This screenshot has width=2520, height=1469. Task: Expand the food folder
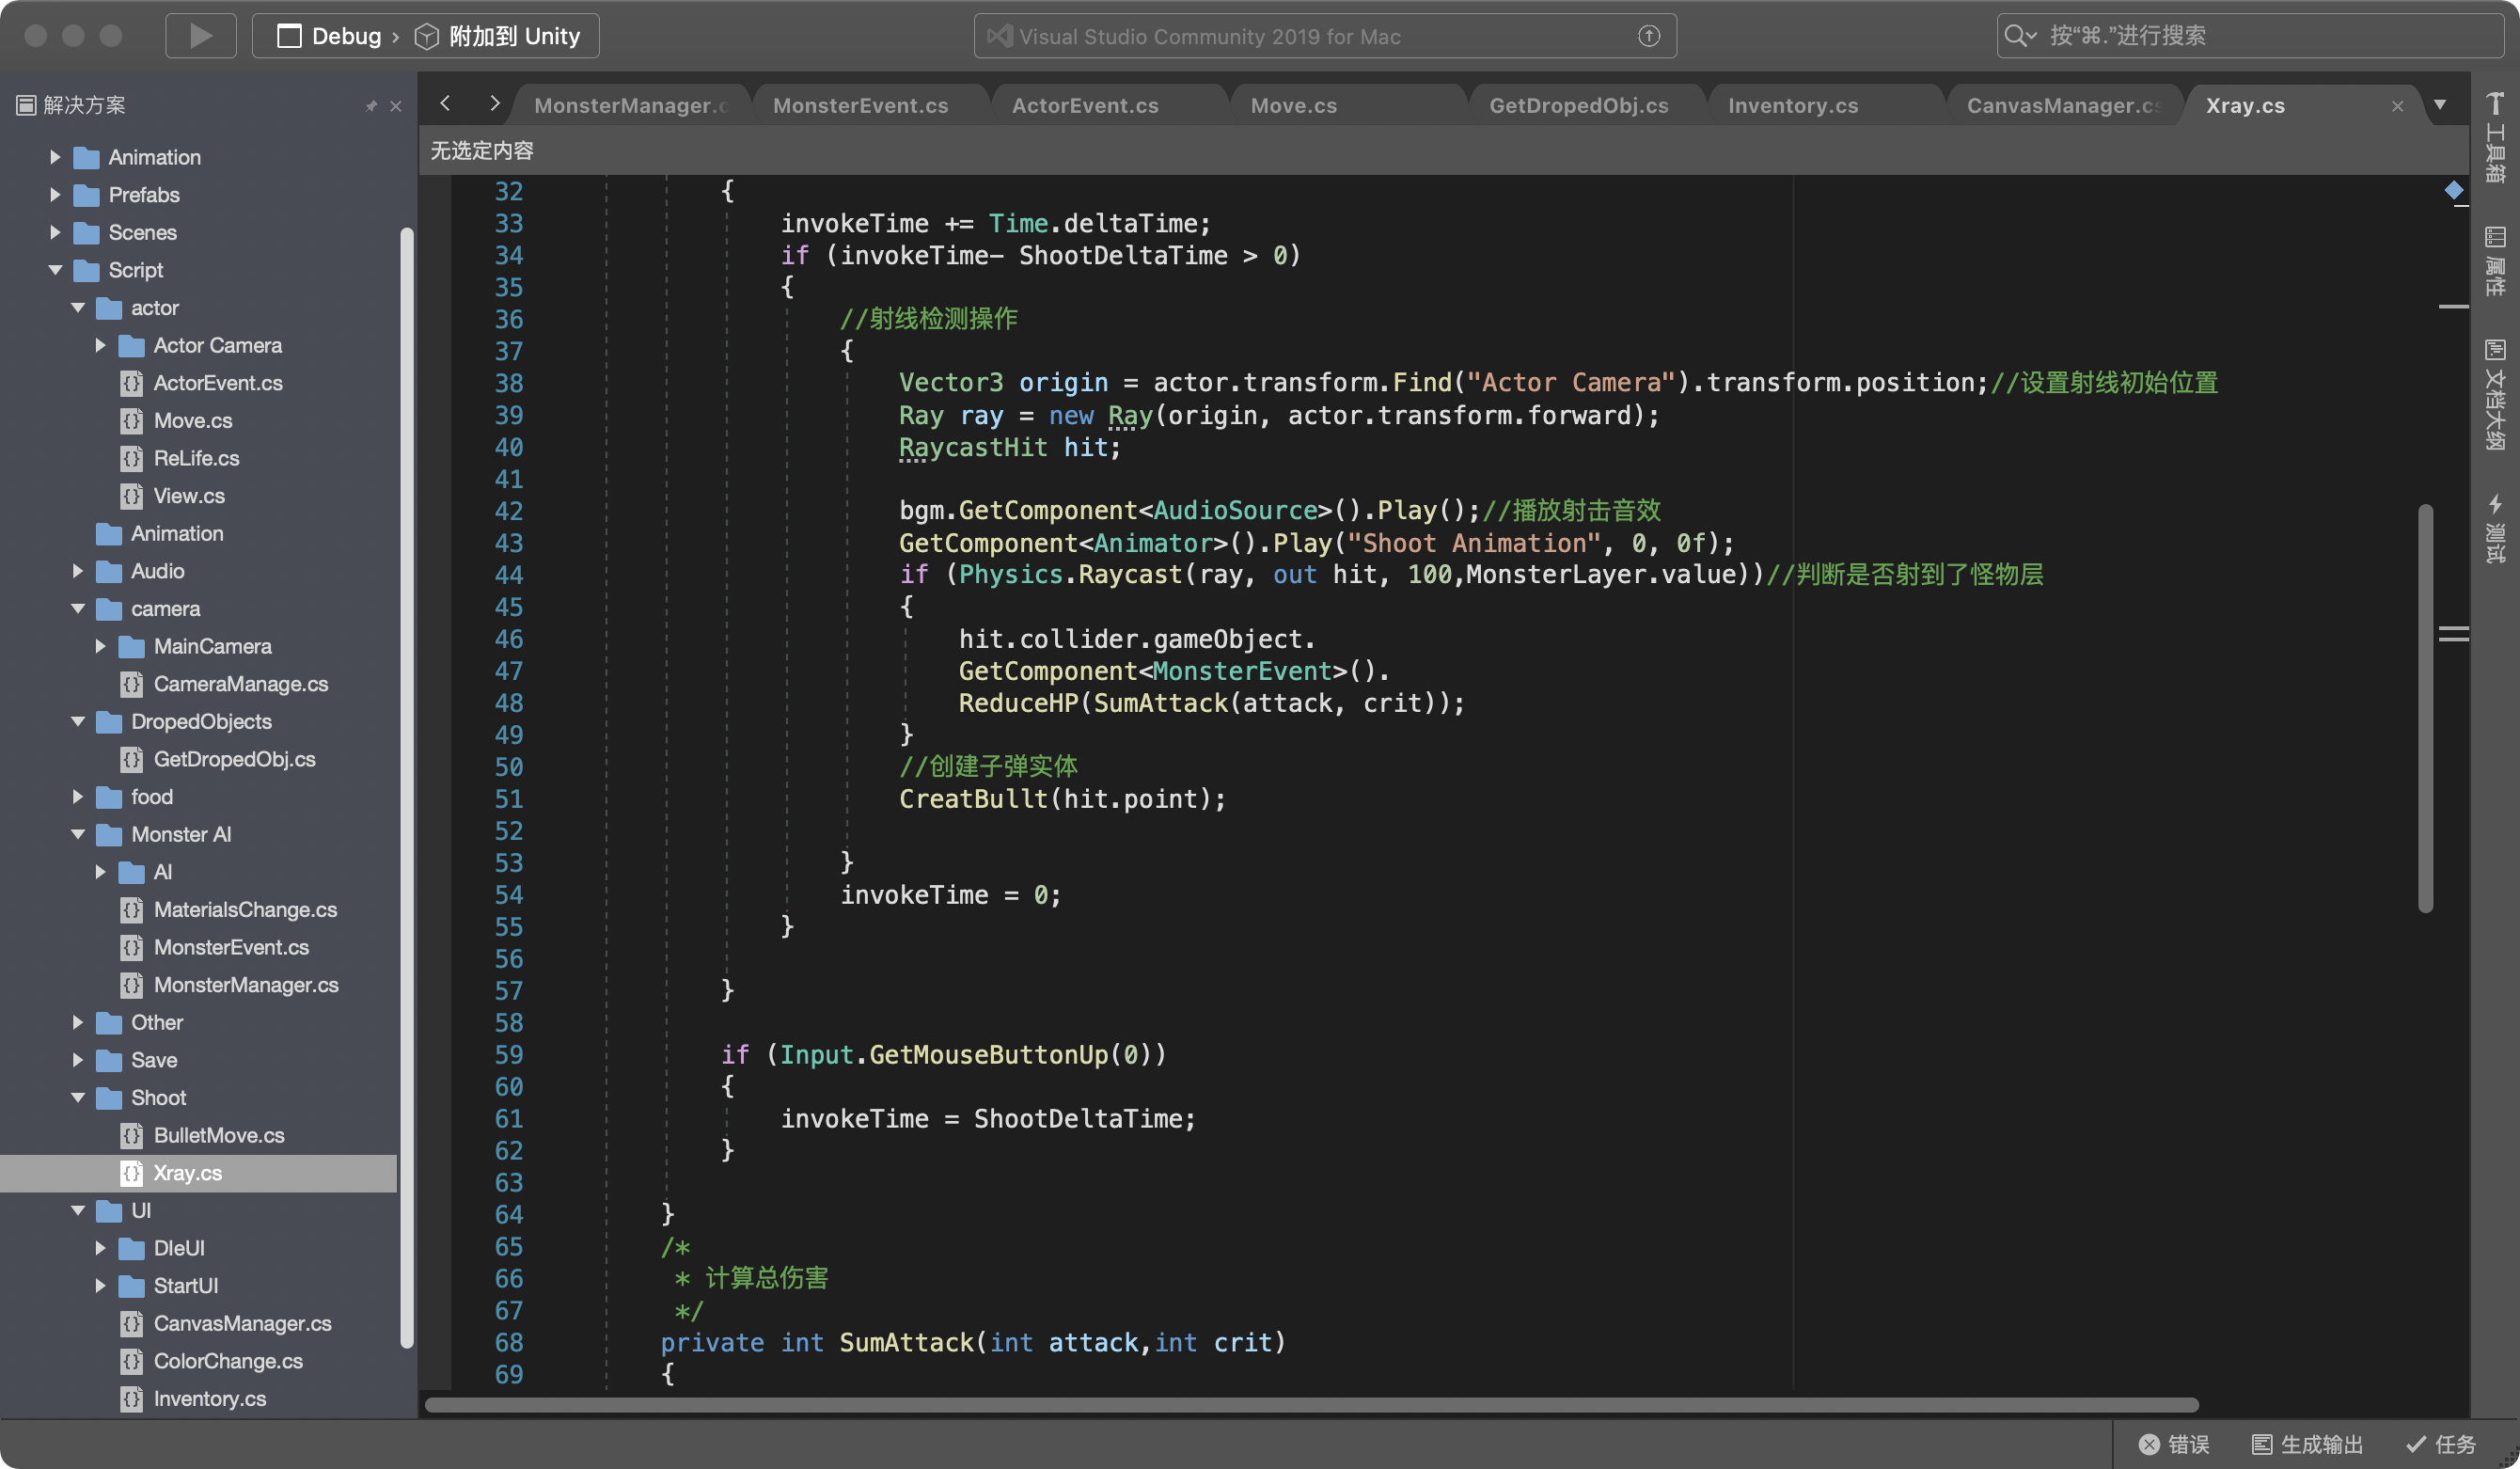pyautogui.click(x=78, y=797)
